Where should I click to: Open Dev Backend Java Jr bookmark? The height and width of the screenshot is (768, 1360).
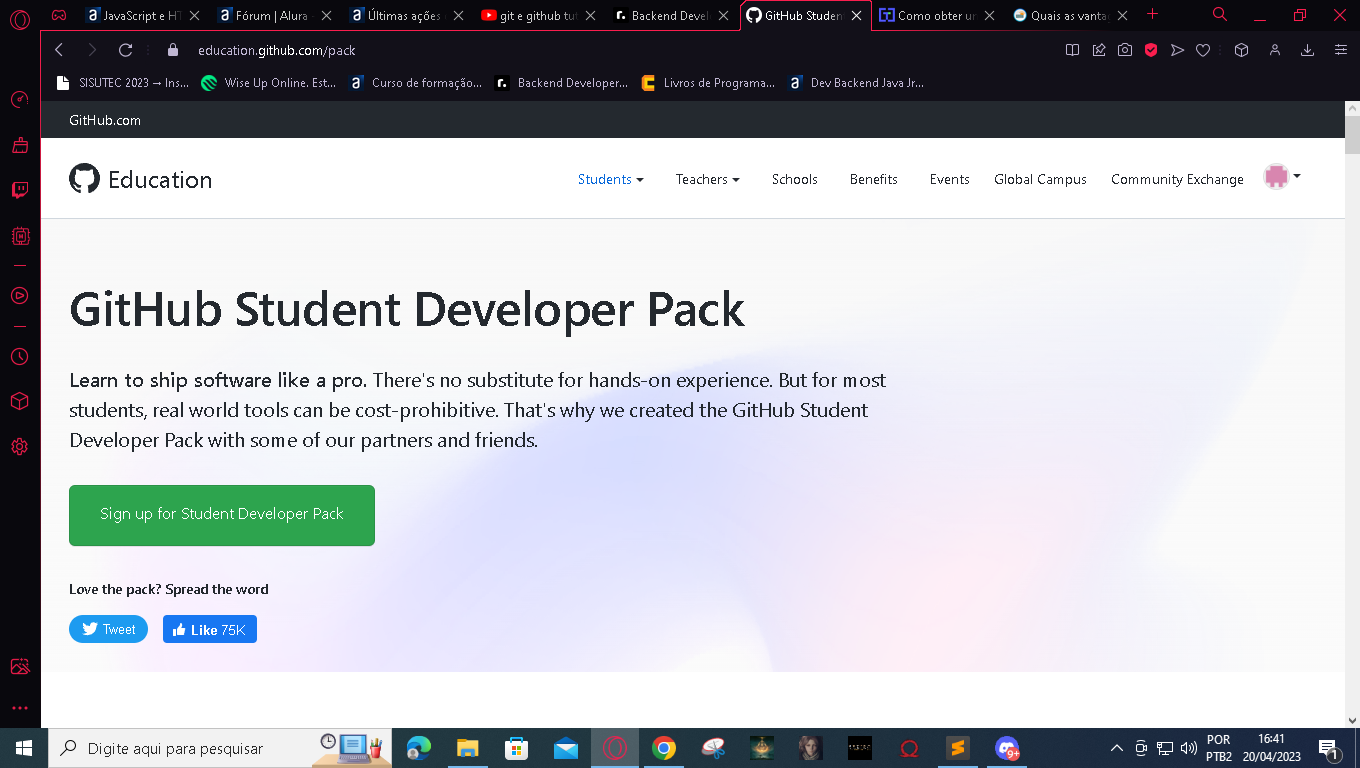click(856, 83)
